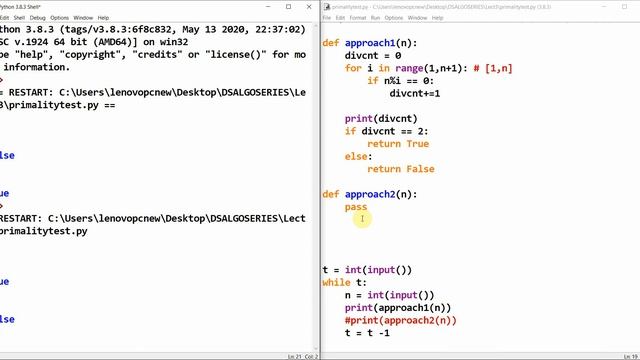Click the primalitytest.py path in the editor title bar
Image resolution: width=640 pixels, height=360 pixels.
tap(441, 7)
